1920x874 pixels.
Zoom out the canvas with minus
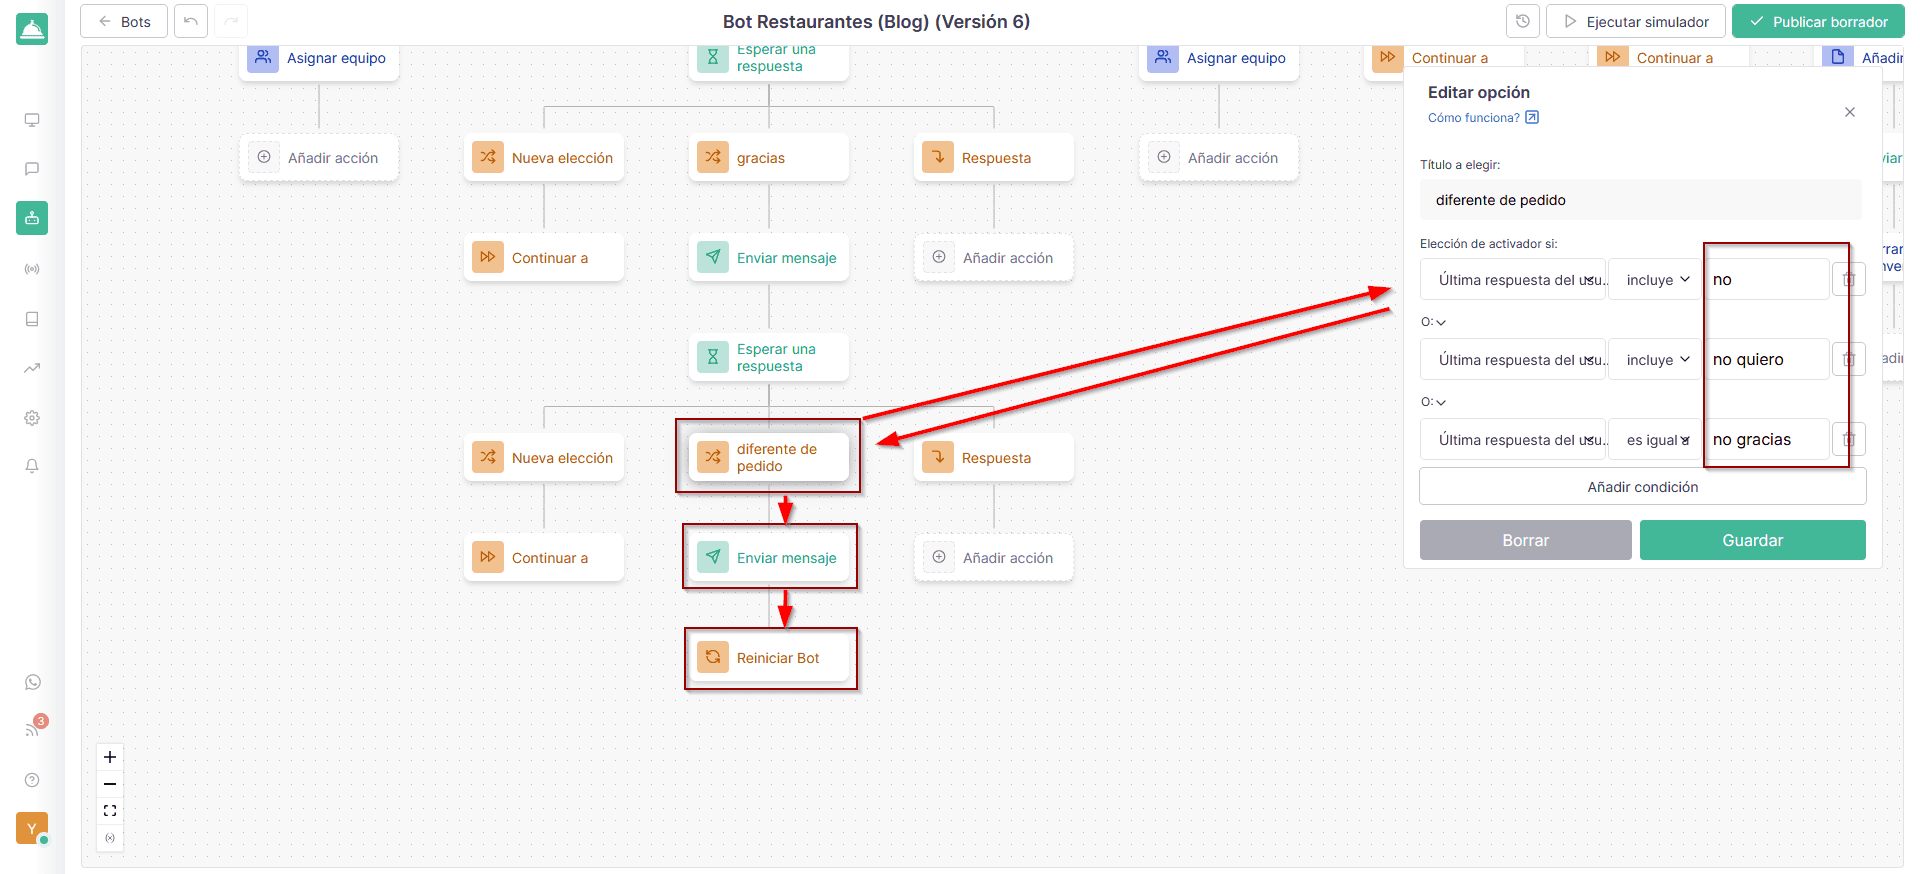click(110, 784)
